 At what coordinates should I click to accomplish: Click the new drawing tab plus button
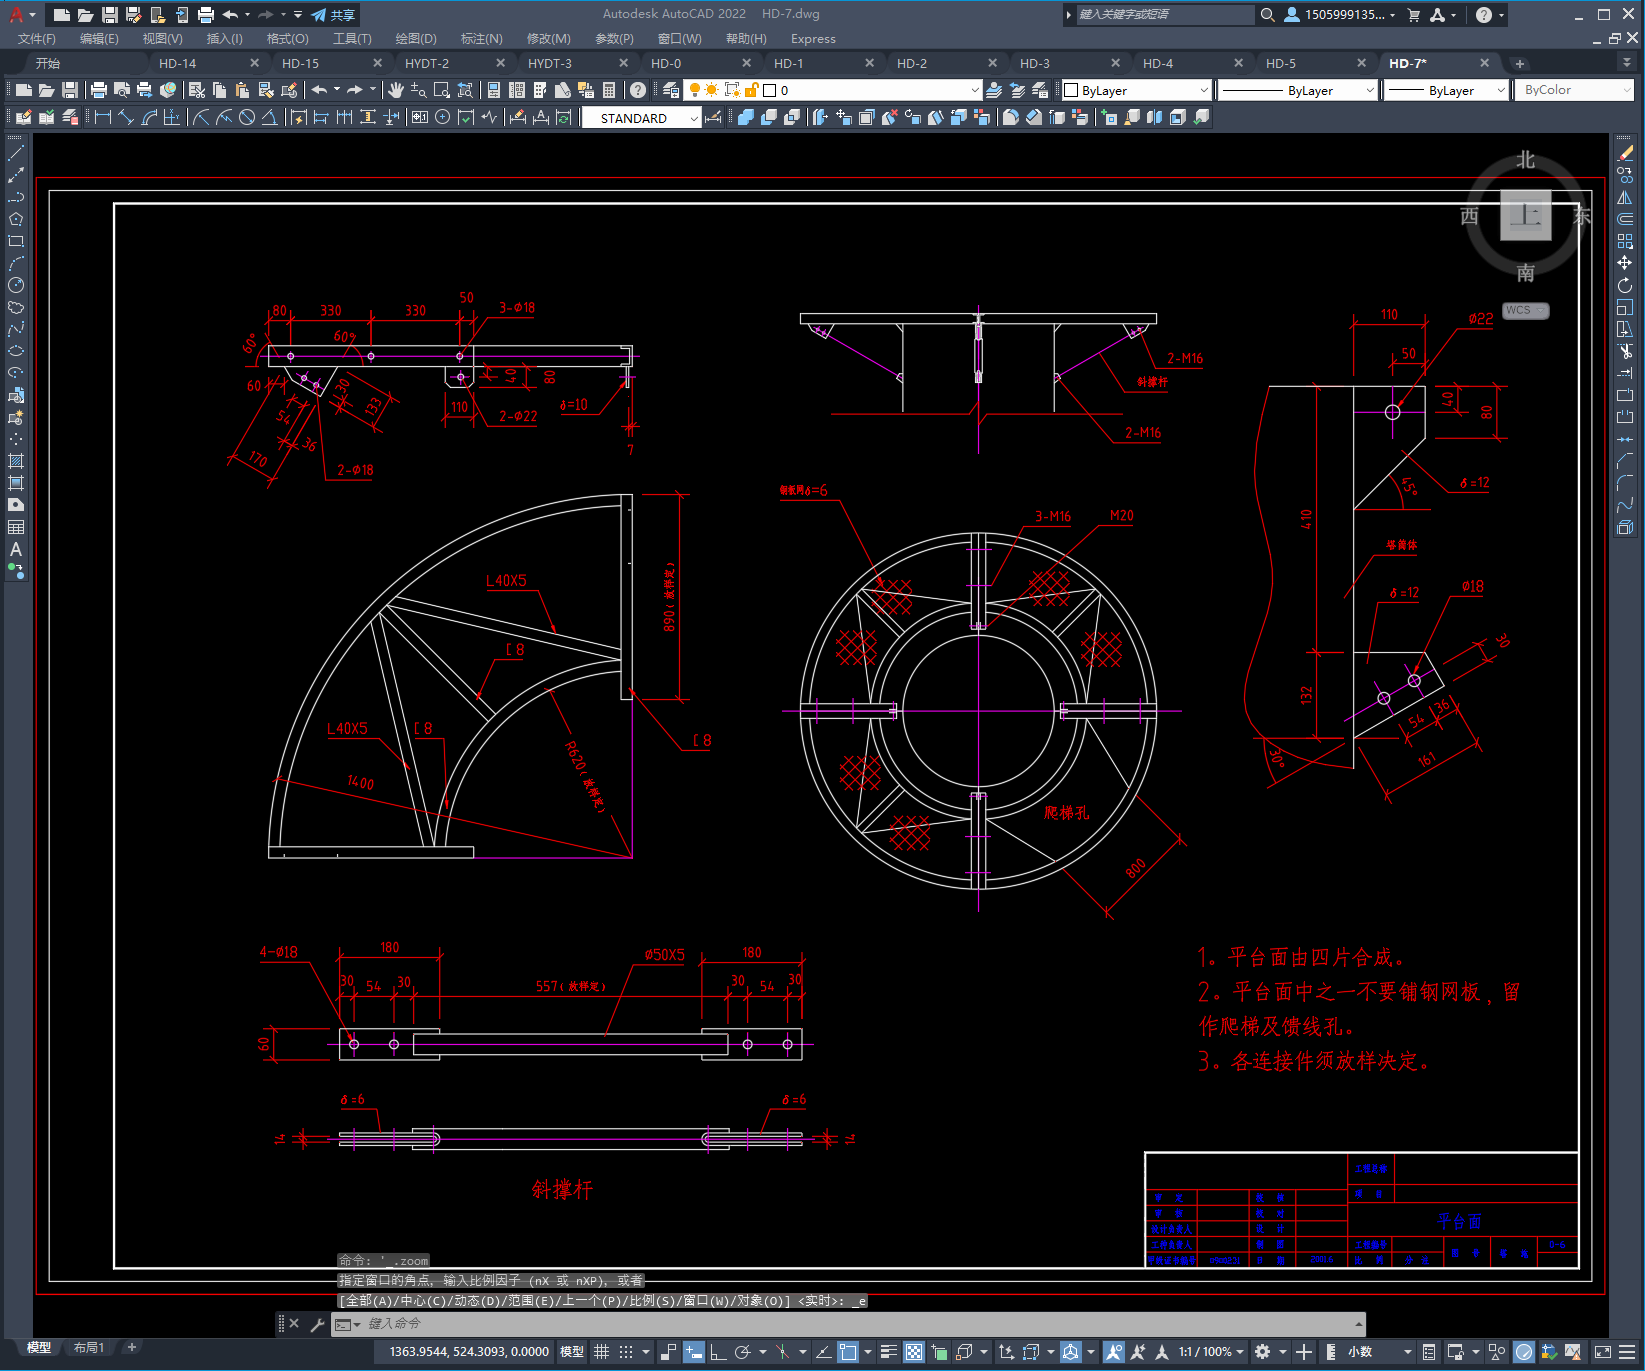(x=1520, y=64)
